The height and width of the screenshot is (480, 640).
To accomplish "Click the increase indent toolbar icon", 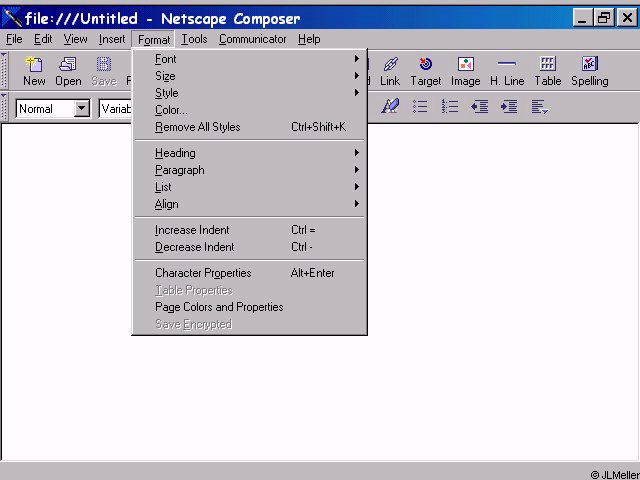I will (x=509, y=107).
